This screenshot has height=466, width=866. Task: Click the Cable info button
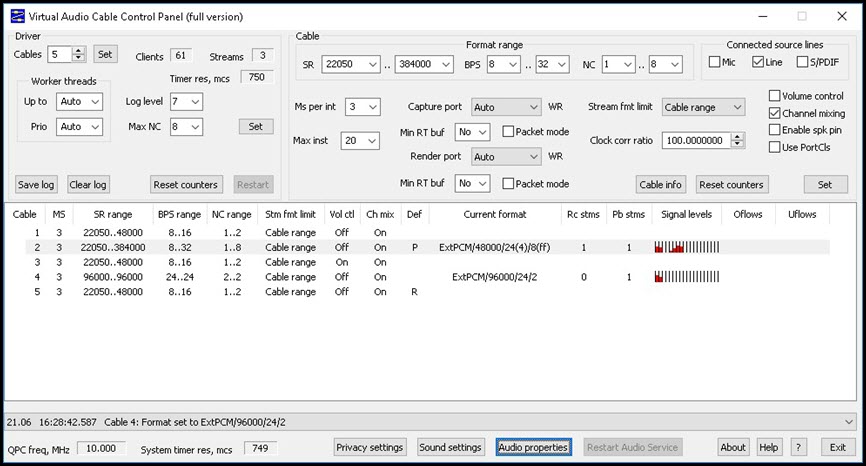pyautogui.click(x=661, y=184)
